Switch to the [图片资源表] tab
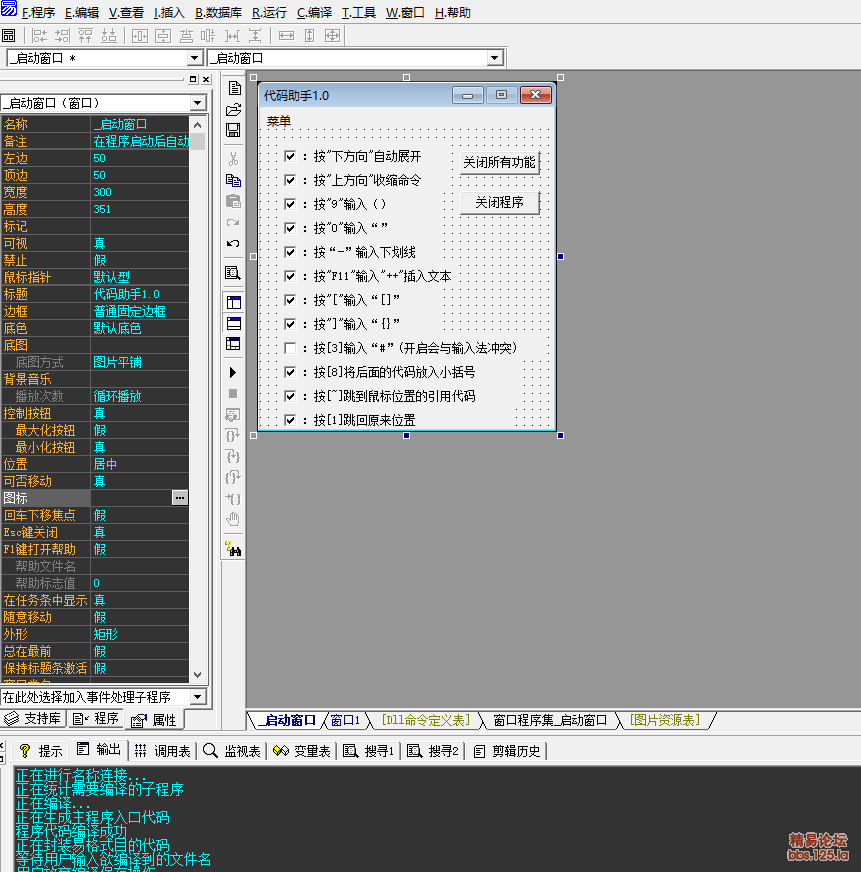Image resolution: width=861 pixels, height=872 pixels. click(664, 721)
